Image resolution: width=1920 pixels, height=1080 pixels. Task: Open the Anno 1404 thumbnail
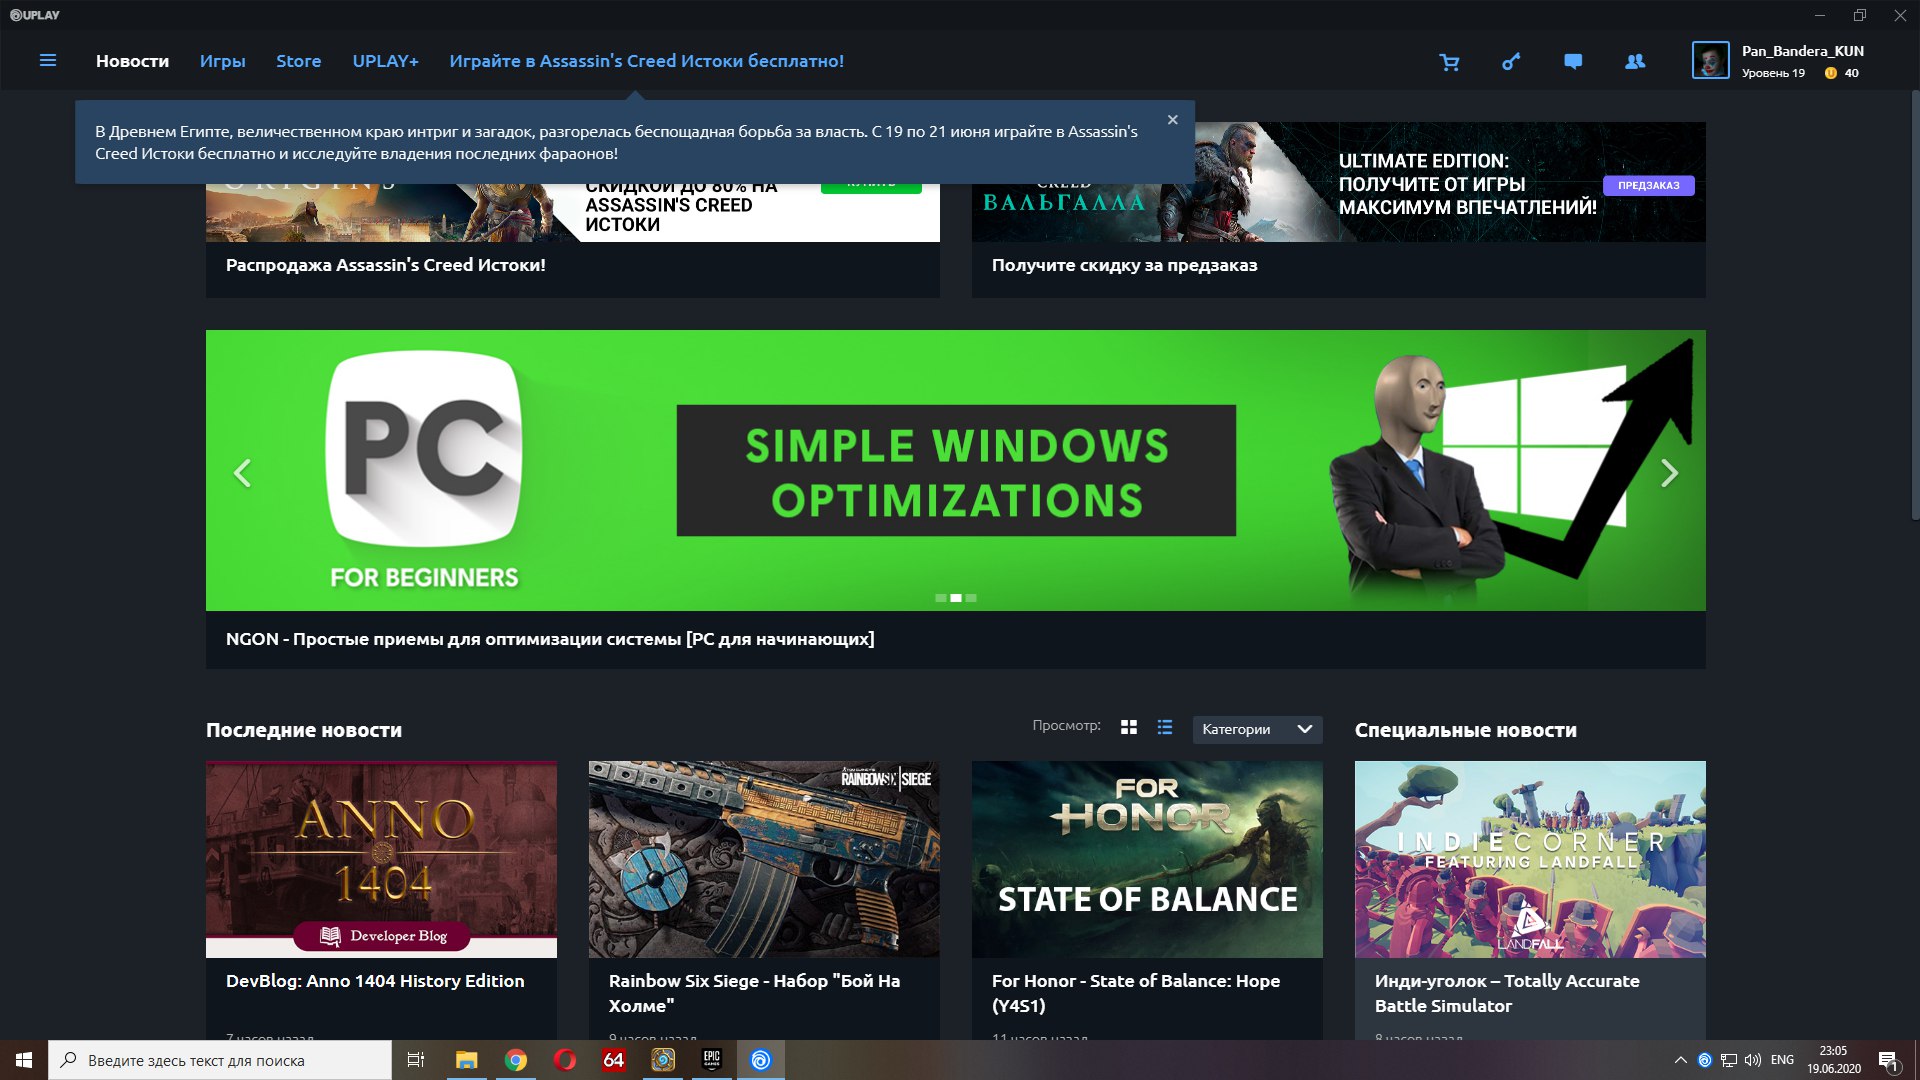pos(381,859)
